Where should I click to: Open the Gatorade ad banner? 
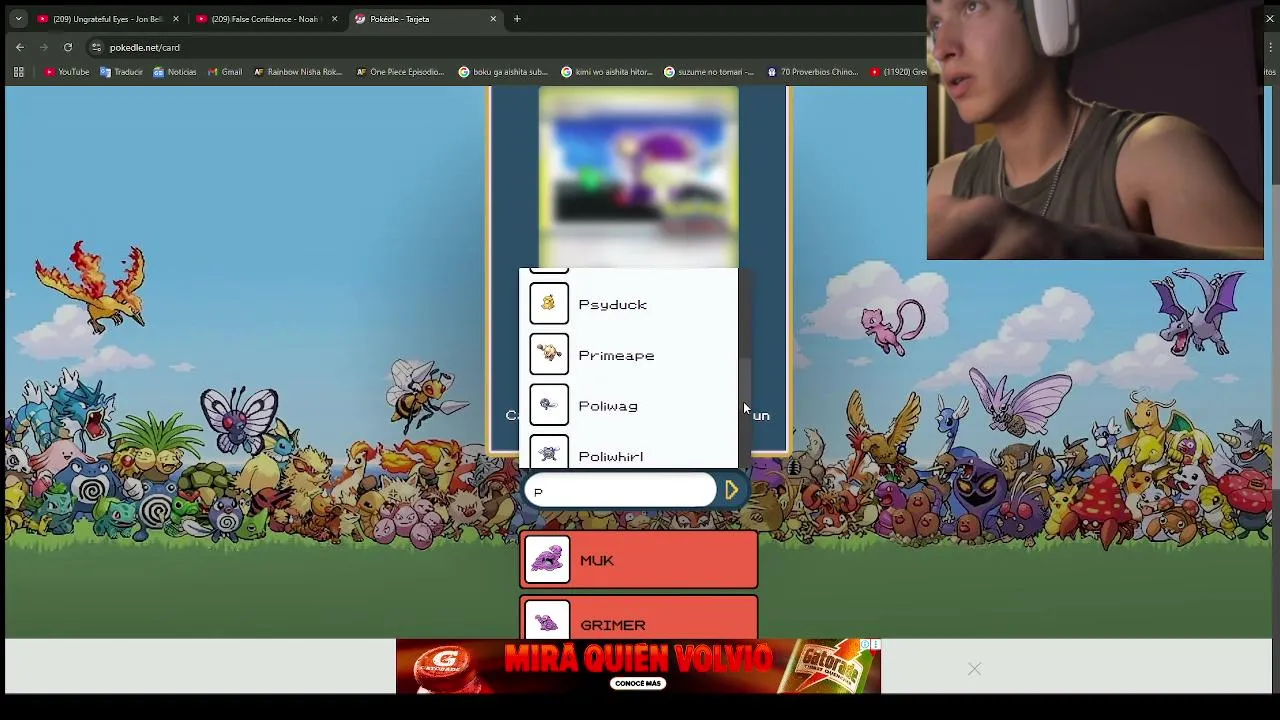click(x=638, y=666)
